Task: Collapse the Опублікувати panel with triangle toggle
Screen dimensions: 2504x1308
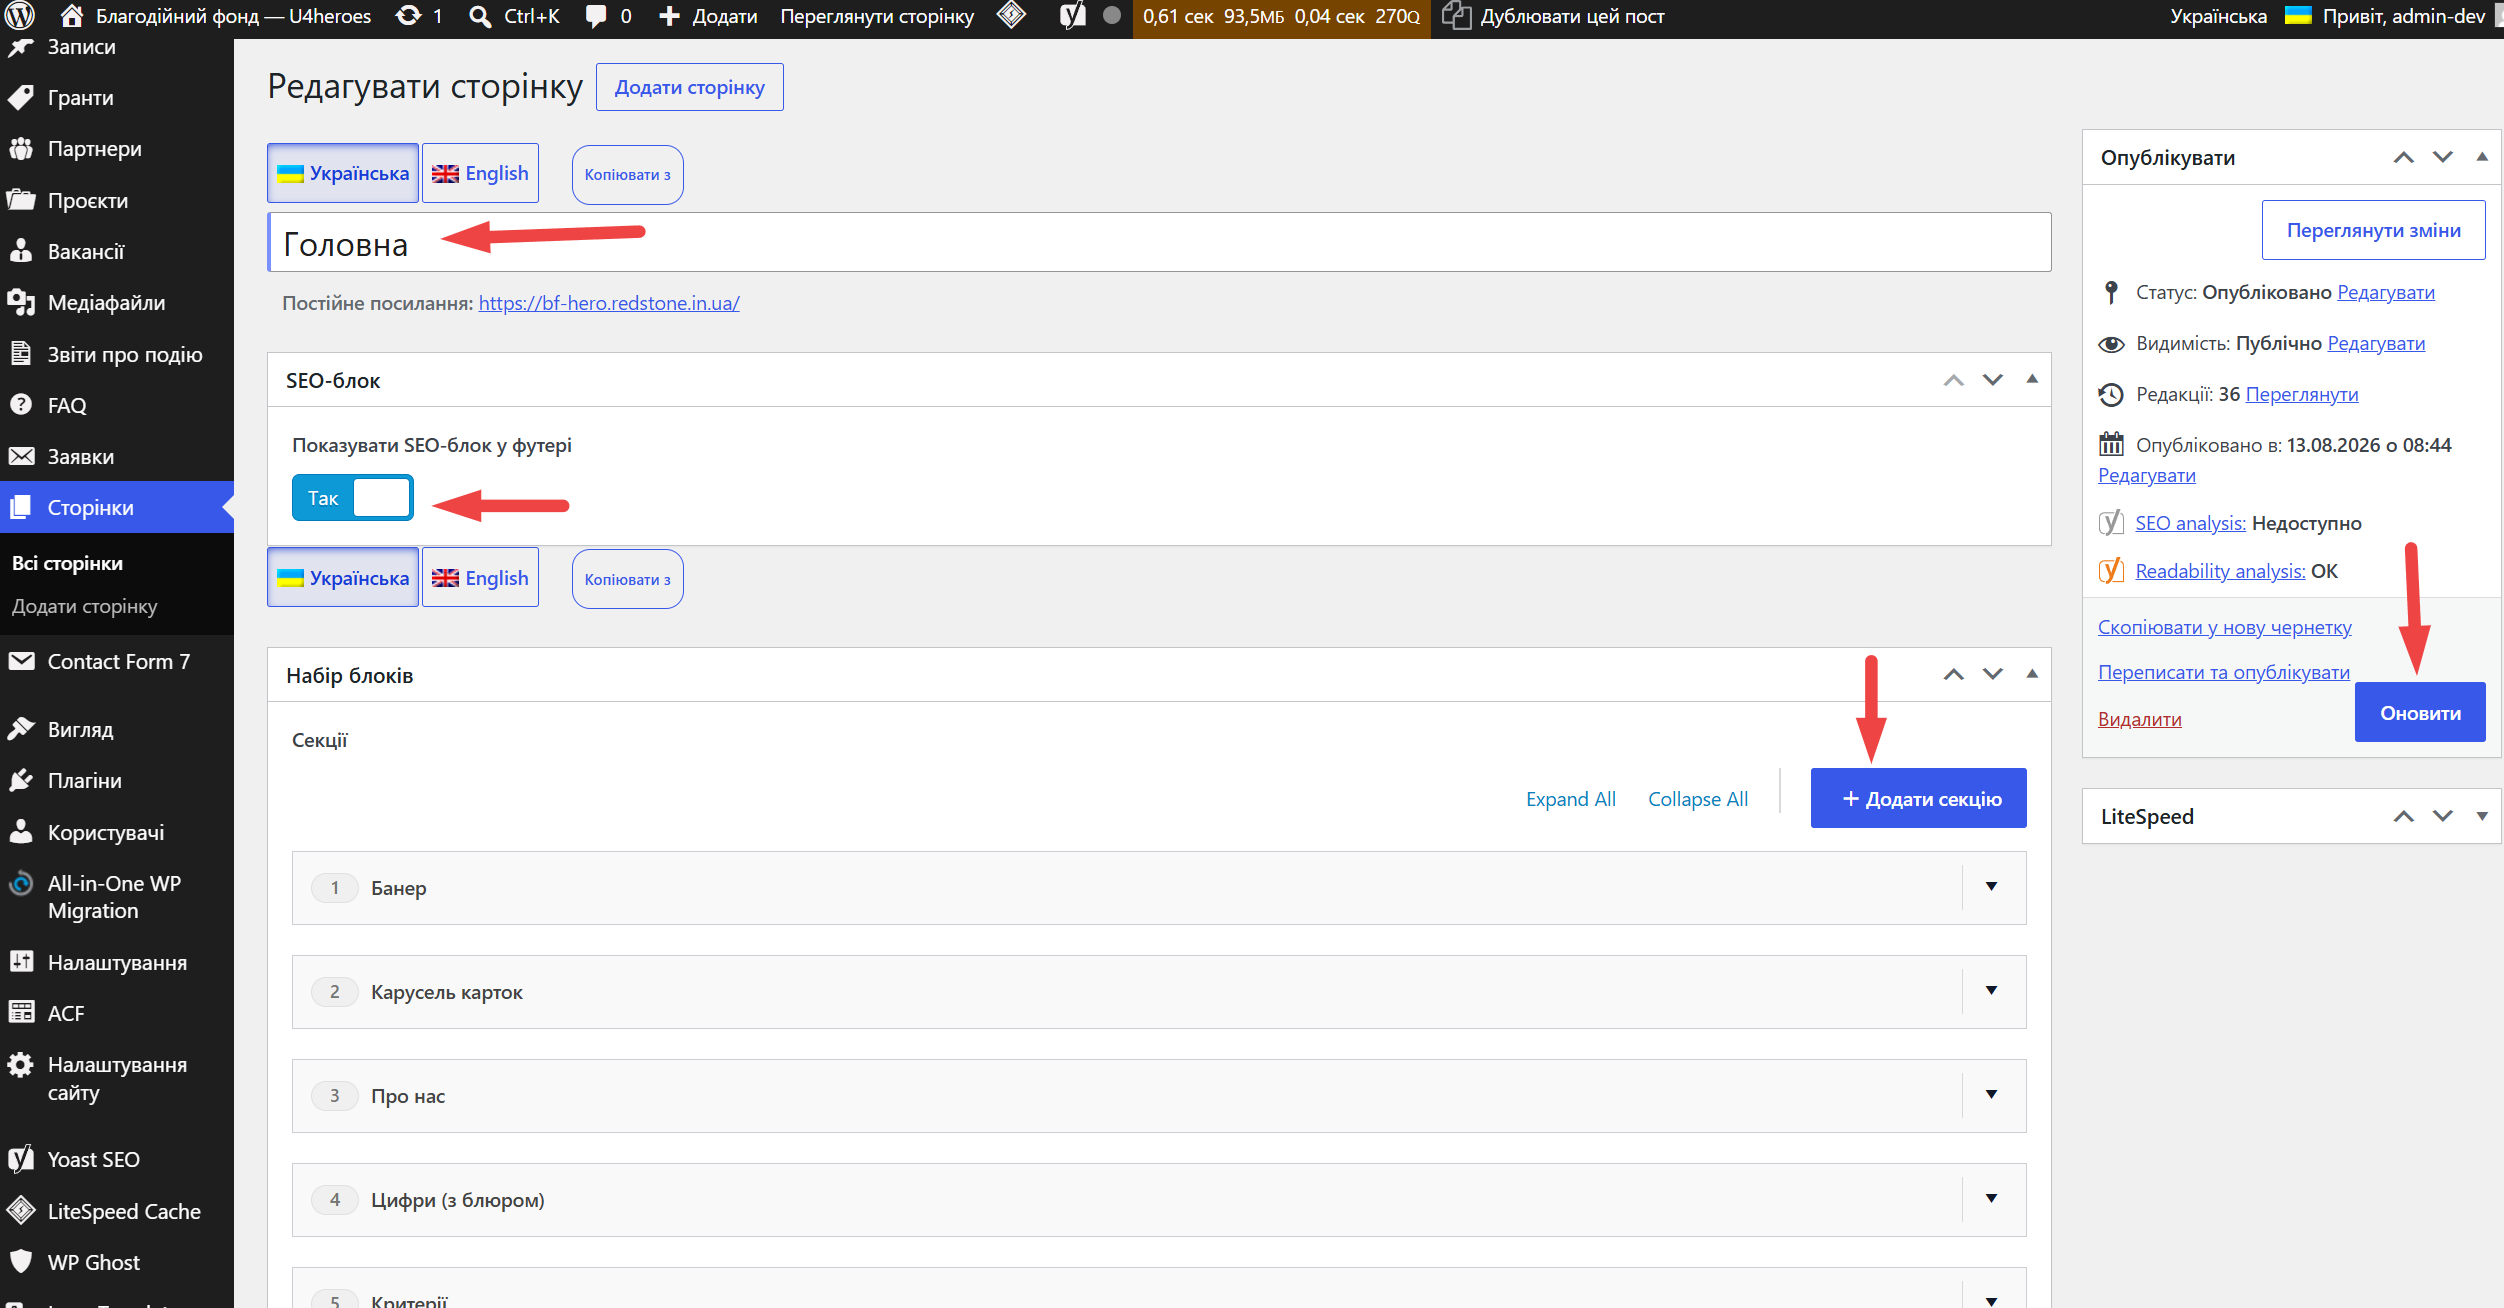Action: click(2482, 157)
